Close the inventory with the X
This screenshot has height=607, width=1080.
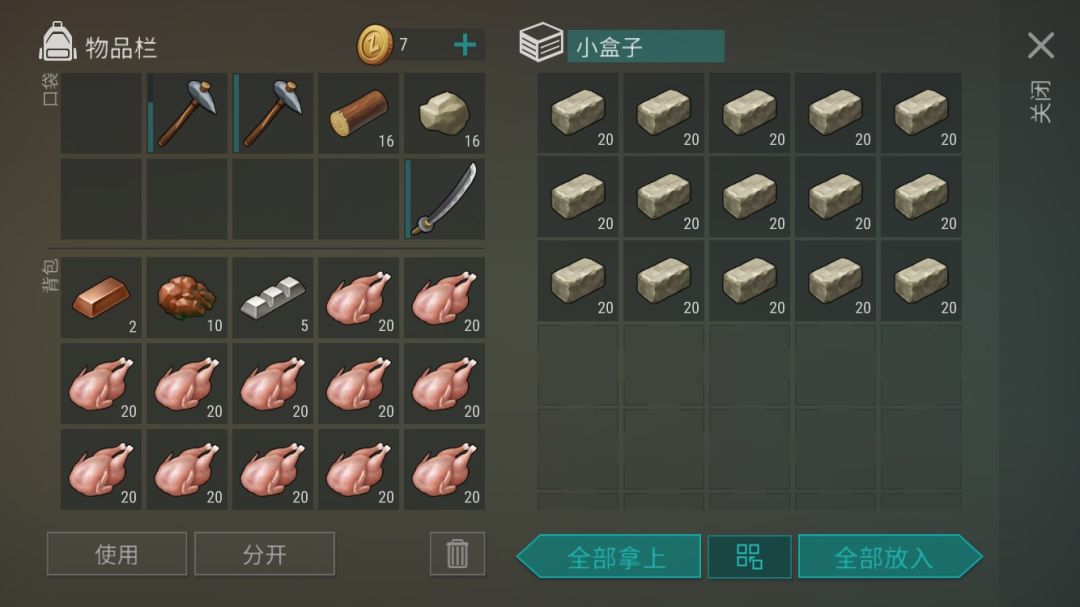(1041, 45)
